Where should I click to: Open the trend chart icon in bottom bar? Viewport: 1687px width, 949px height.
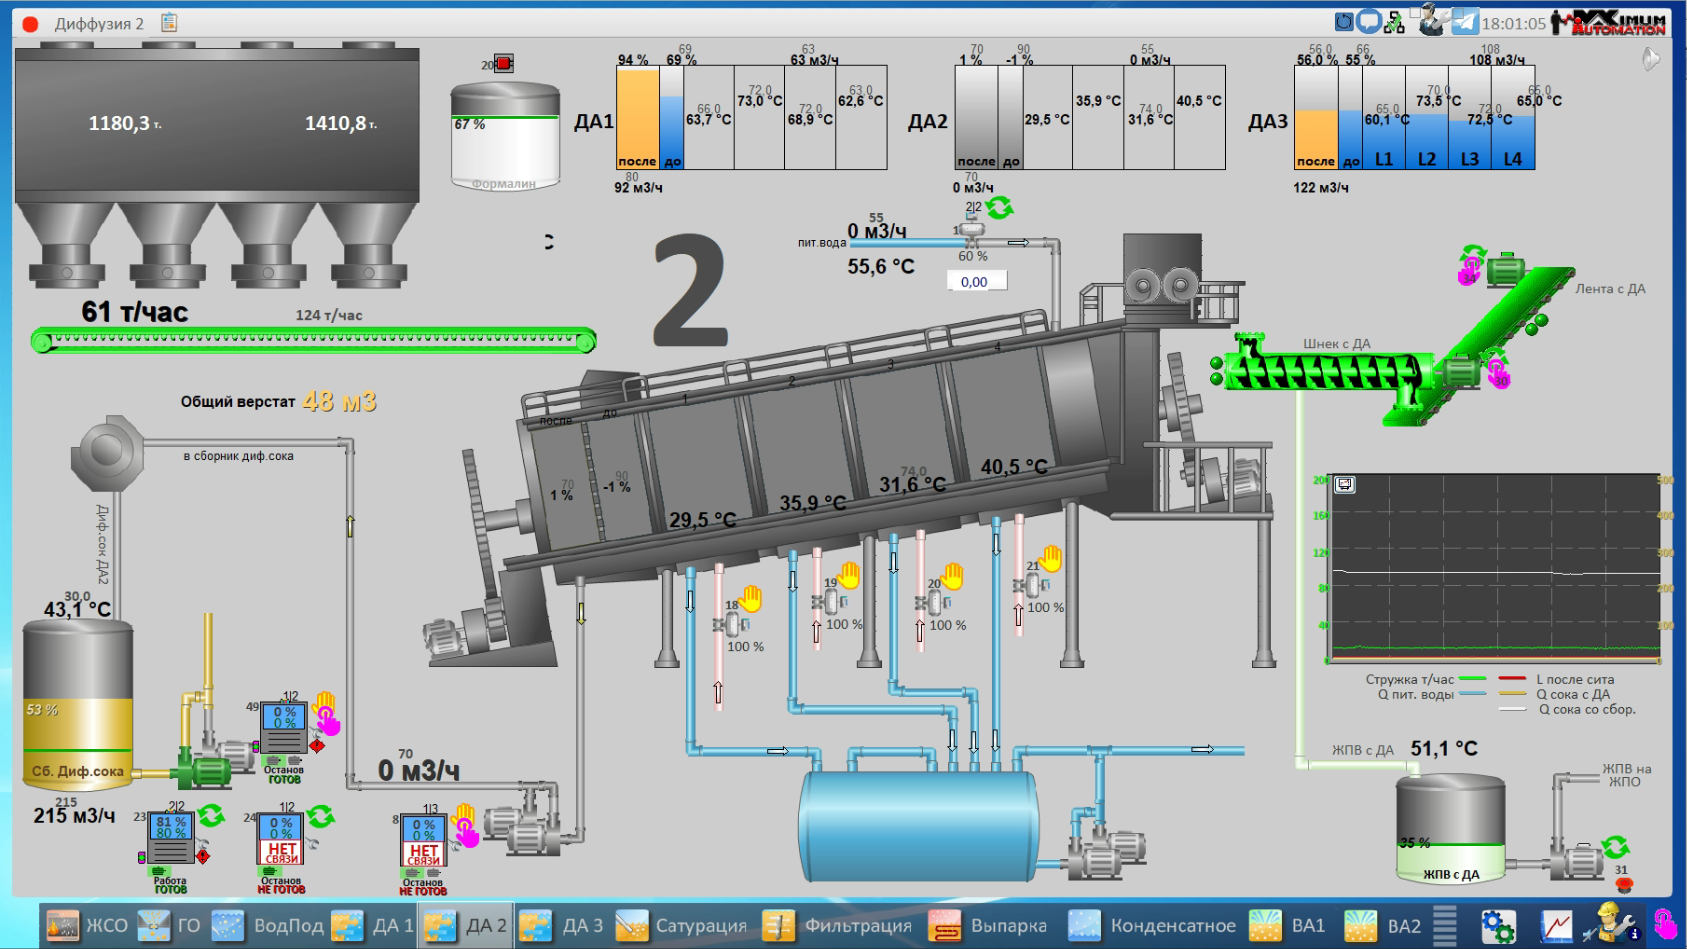(x=1556, y=926)
